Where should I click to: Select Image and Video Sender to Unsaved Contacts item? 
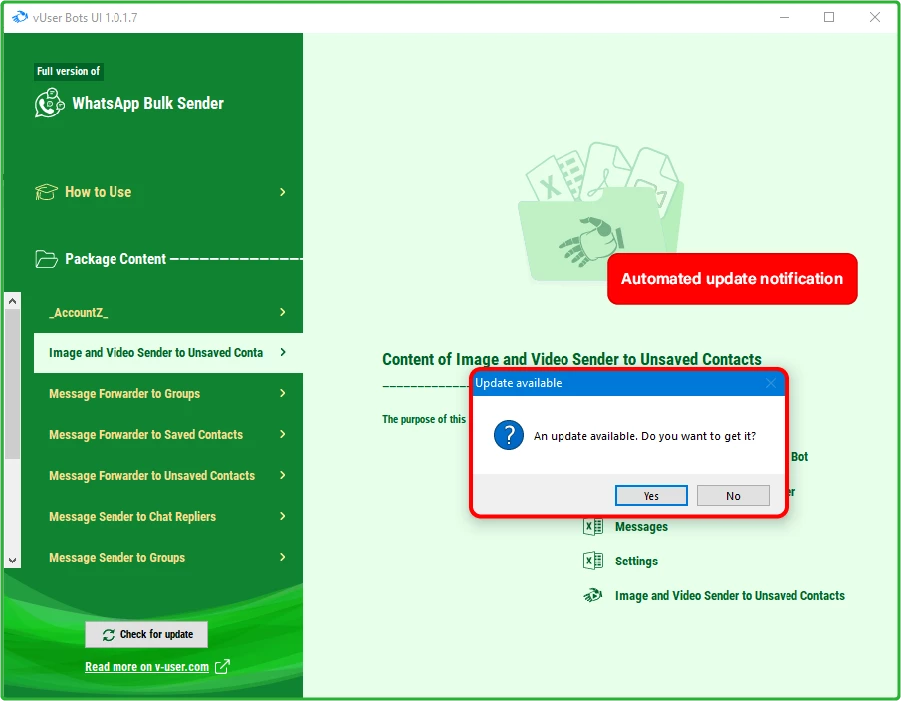(168, 353)
